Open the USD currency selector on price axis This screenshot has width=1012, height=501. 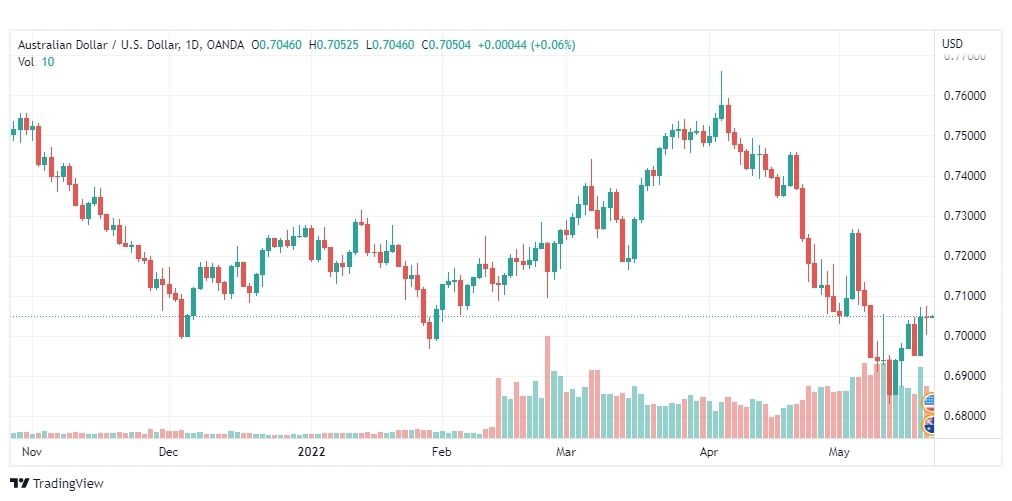coord(952,44)
